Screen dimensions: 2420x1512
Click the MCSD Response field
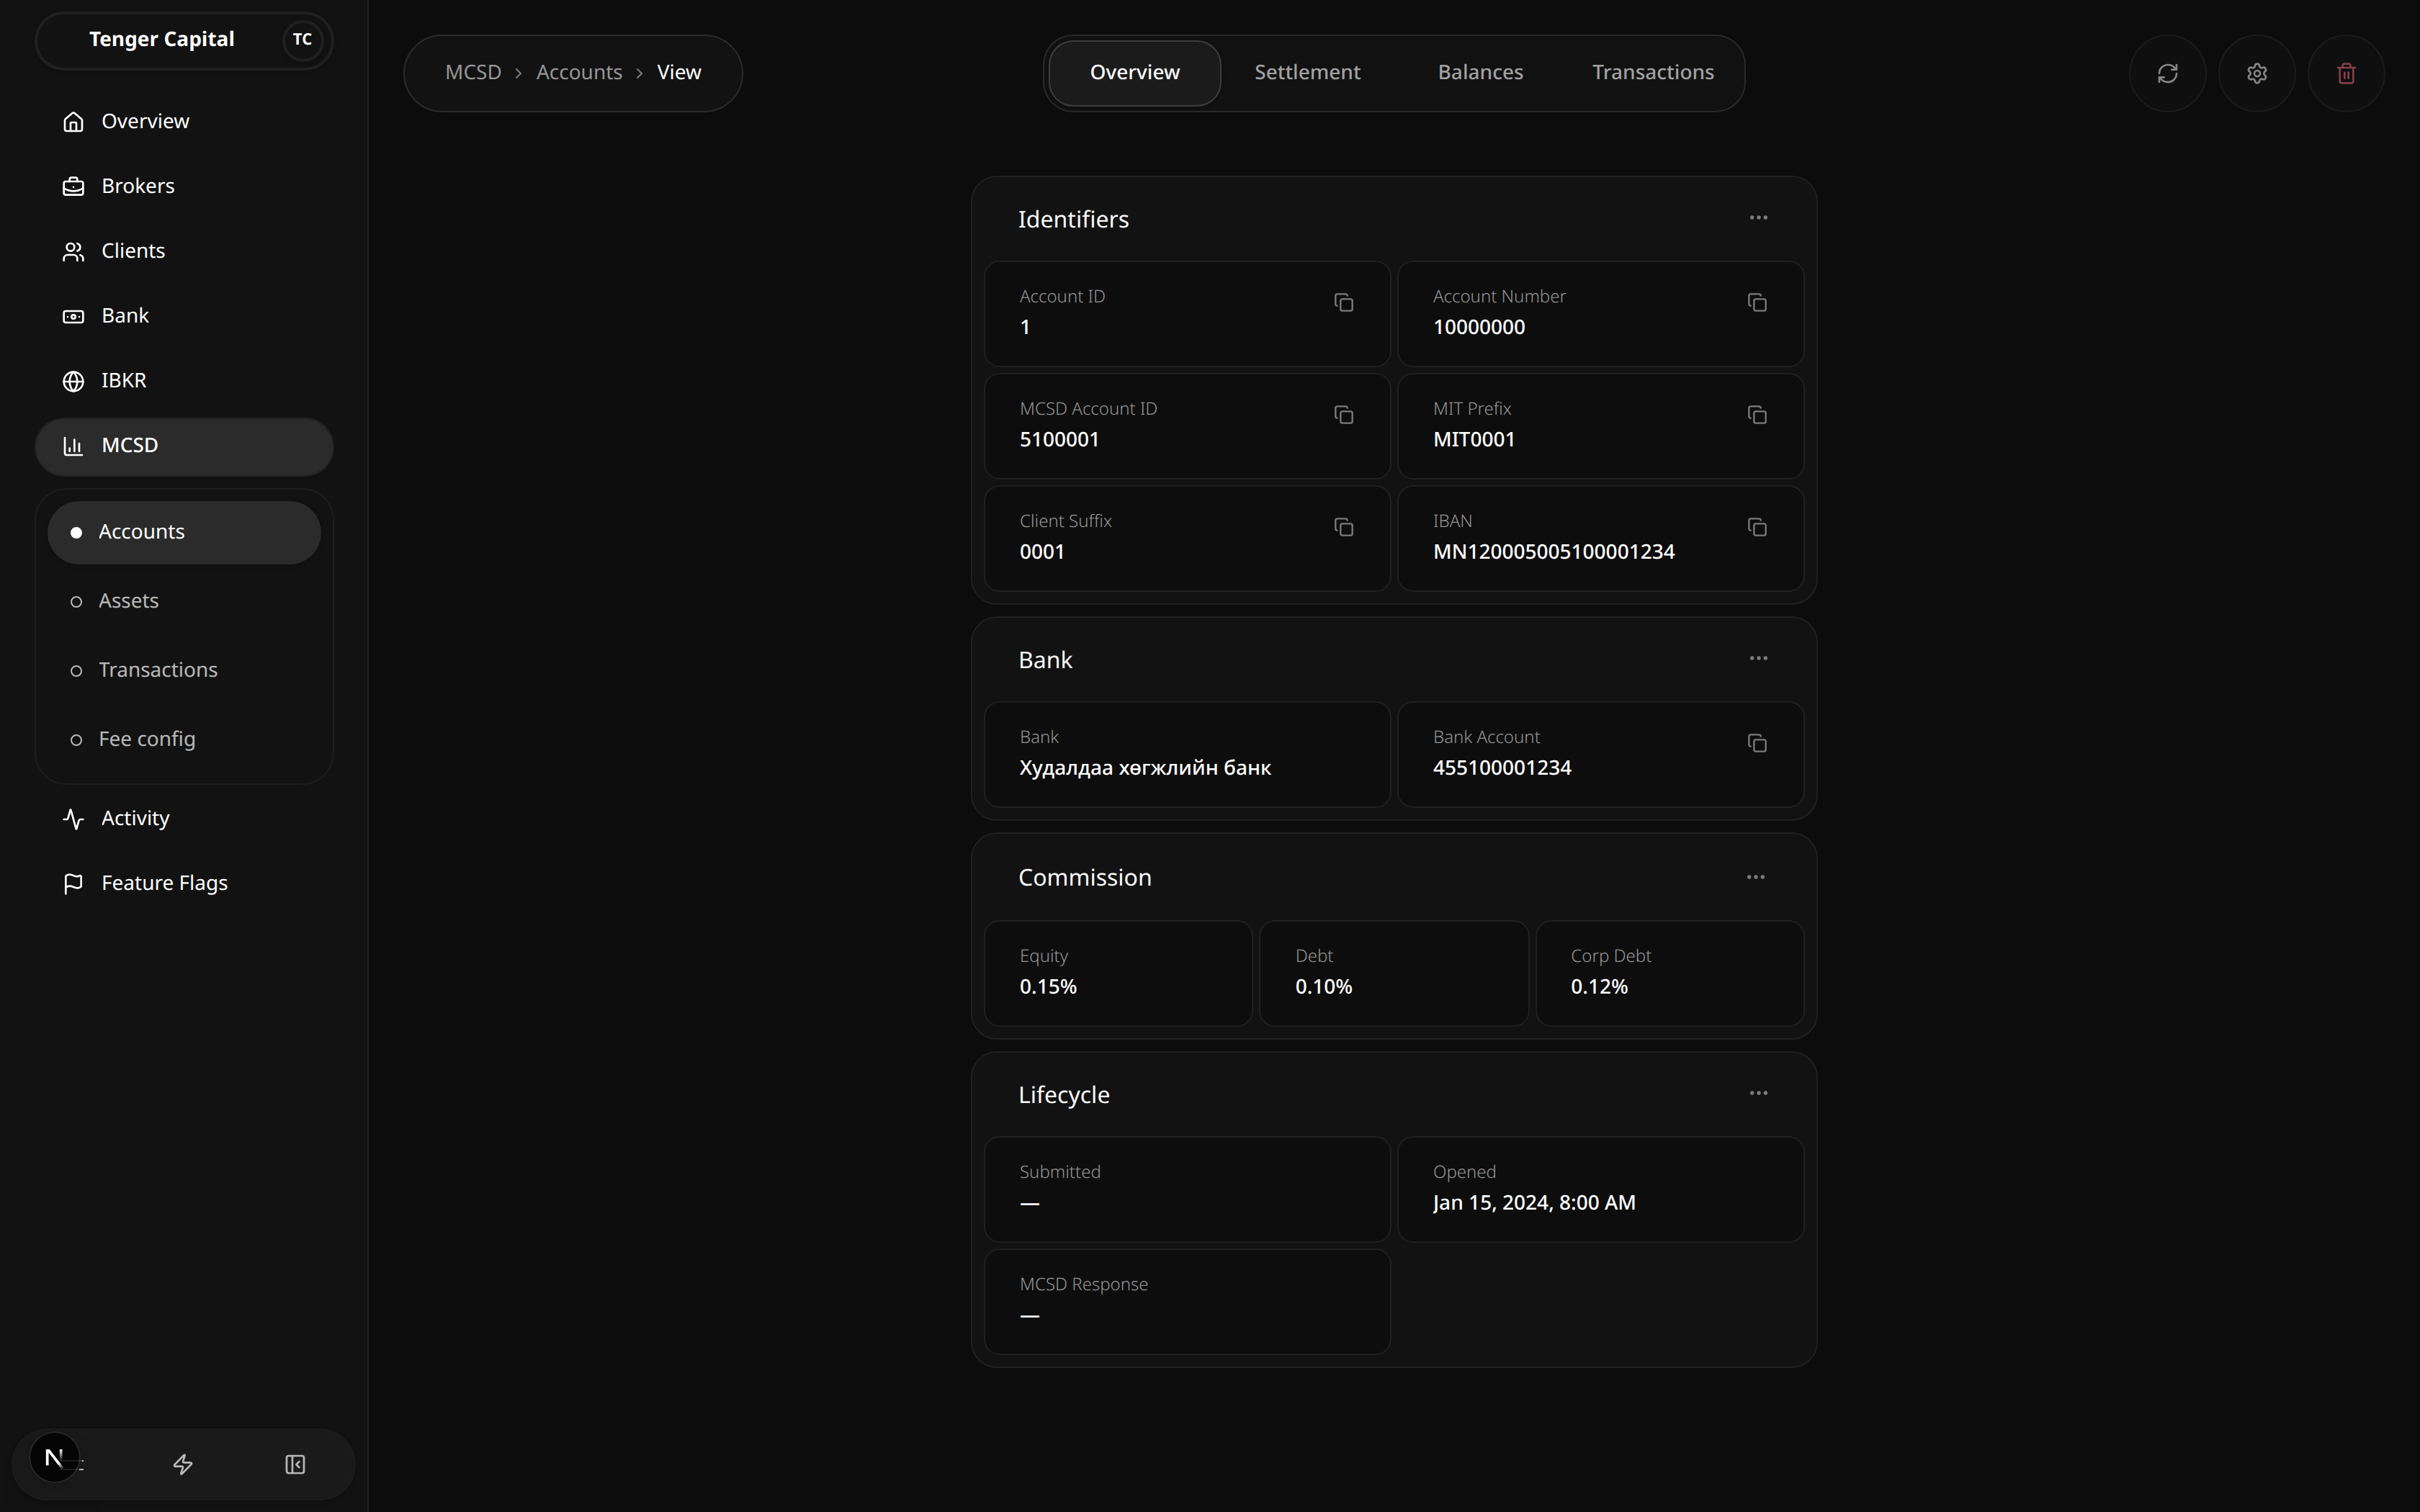1187,1302
